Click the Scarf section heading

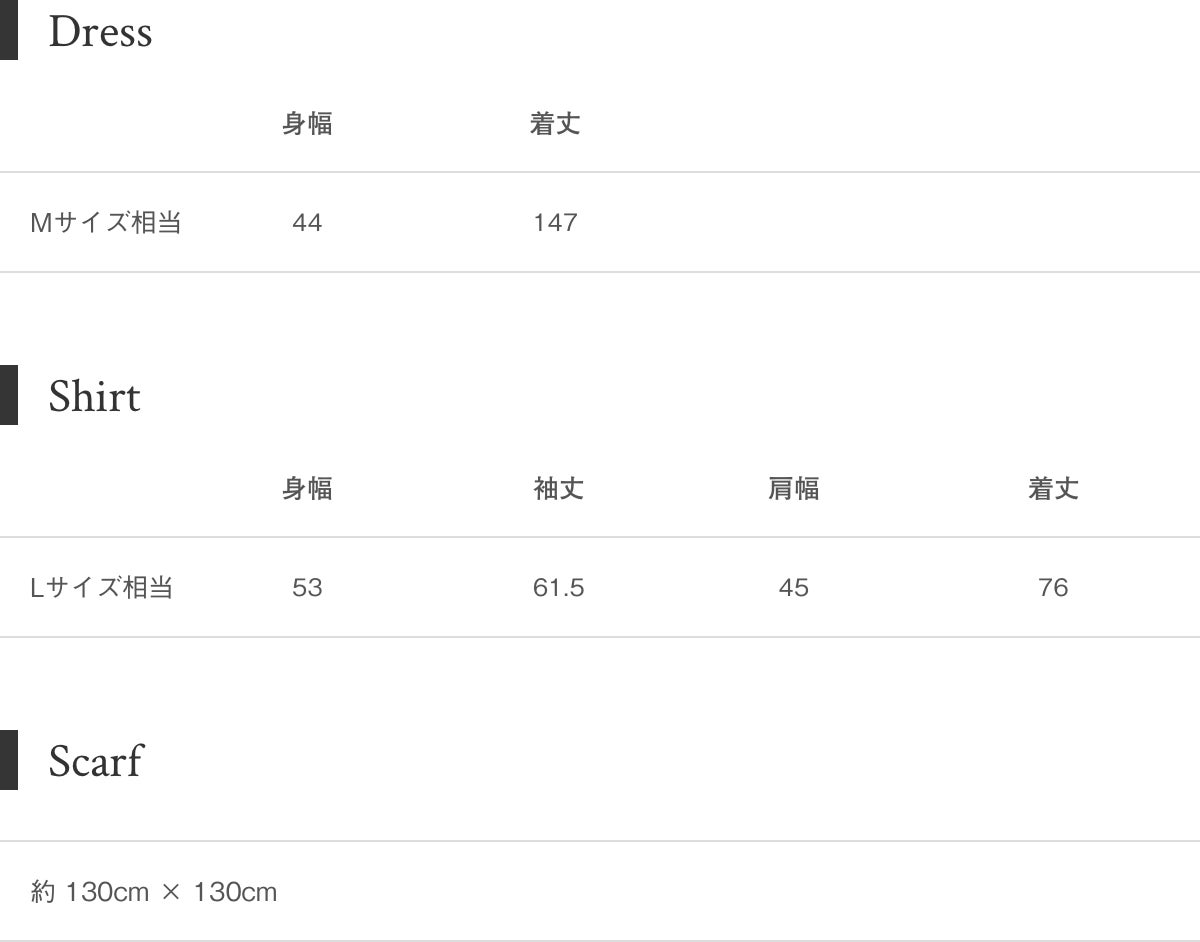click(x=95, y=761)
